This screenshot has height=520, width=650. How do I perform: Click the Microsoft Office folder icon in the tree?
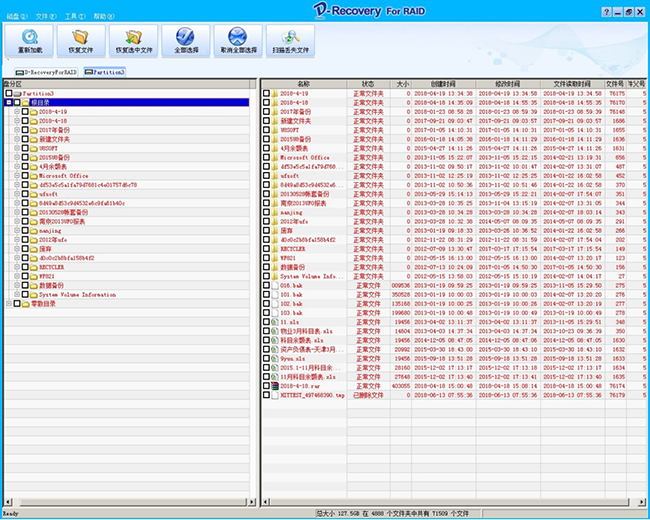coord(34,176)
